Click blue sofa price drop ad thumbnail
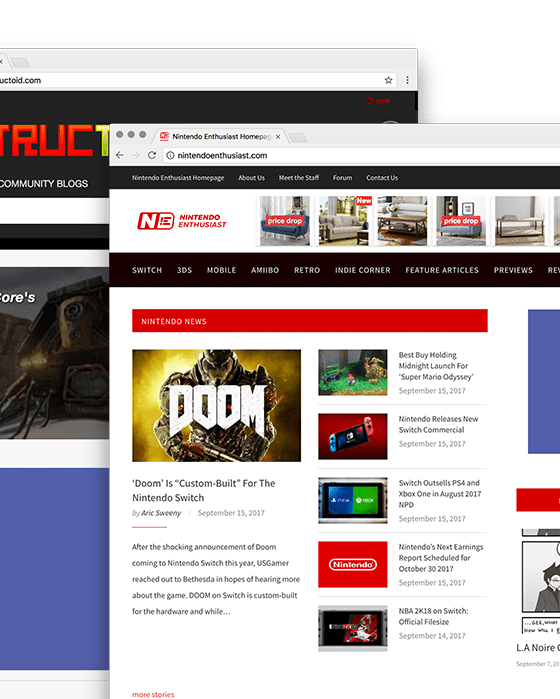Image resolution: width=560 pixels, height=699 pixels. pyautogui.click(x=284, y=221)
